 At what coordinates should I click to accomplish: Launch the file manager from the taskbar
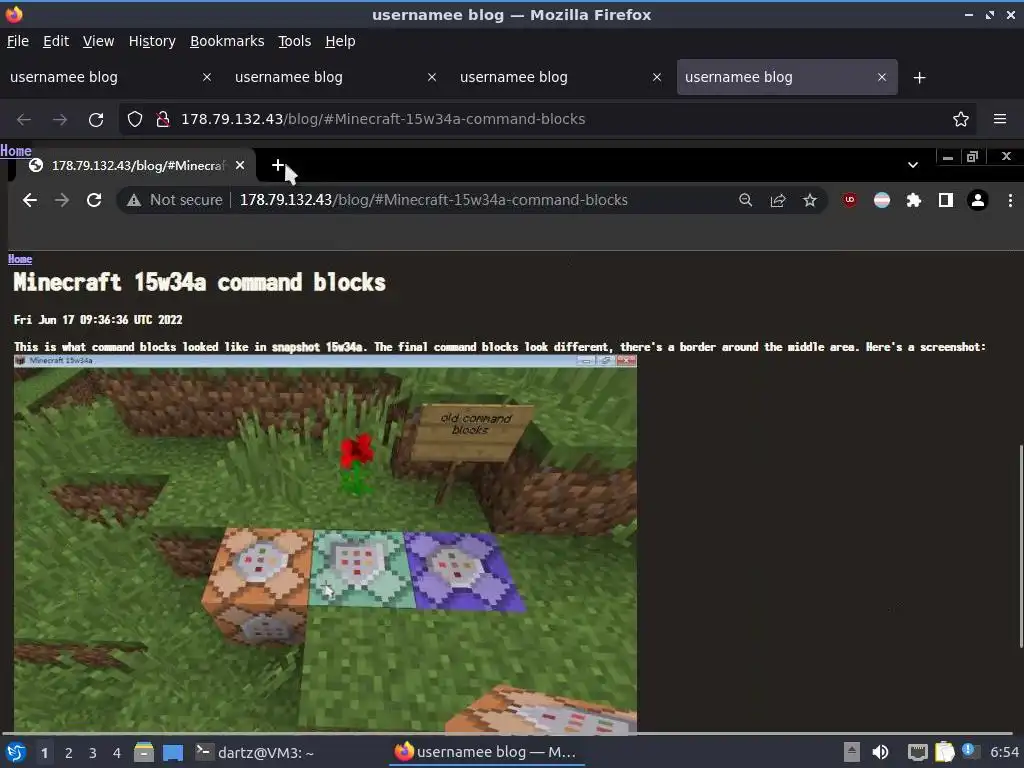tap(144, 752)
